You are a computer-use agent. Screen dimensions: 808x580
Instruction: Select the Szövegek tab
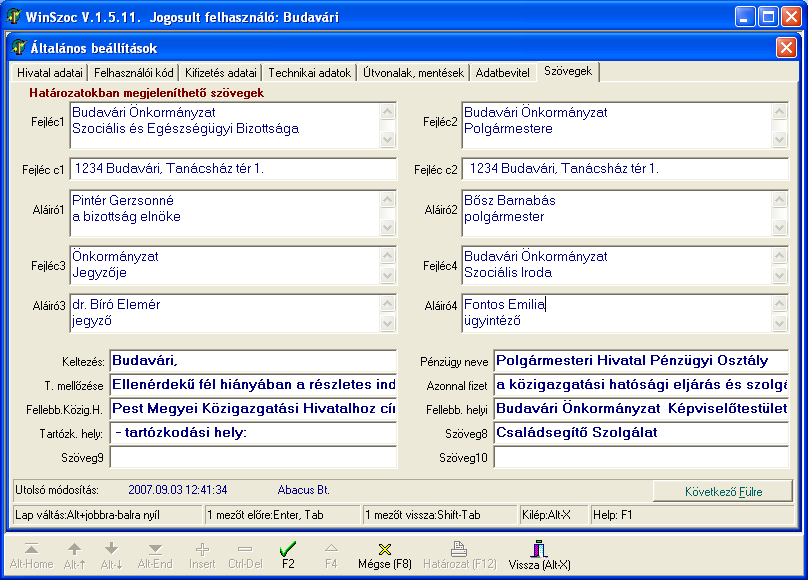tap(568, 71)
